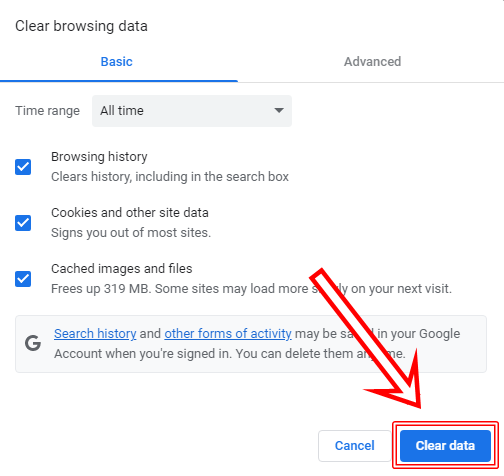Open the All time range dropdown
The height and width of the screenshot is (476, 504).
tap(192, 111)
